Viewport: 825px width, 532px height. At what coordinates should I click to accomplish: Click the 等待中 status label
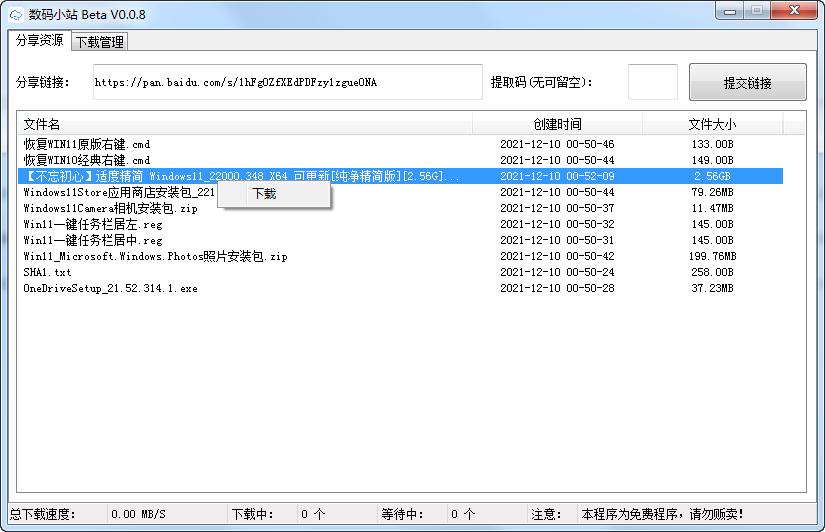point(403,514)
